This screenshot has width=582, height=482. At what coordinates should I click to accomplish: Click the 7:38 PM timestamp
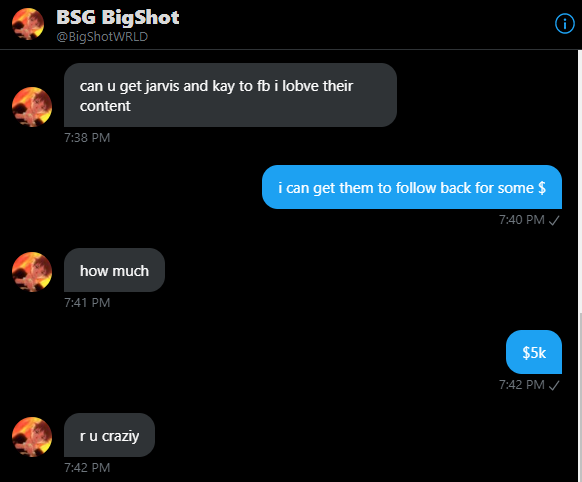pyautogui.click(x=87, y=138)
